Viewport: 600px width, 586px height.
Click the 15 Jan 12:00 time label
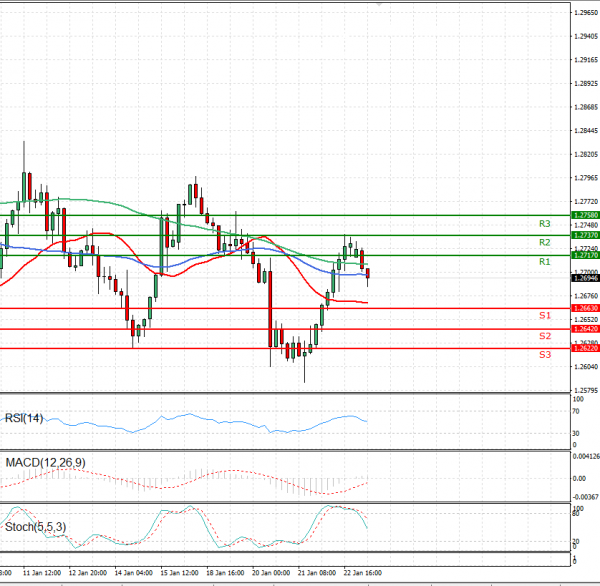[x=179, y=573]
